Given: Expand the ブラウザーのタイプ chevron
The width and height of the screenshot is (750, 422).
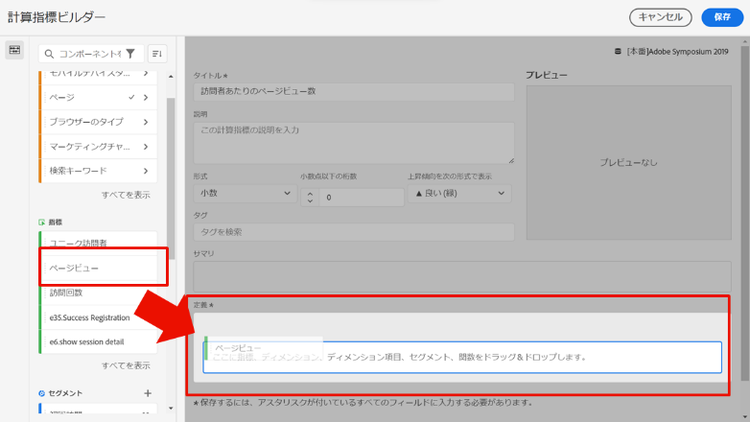Looking at the screenshot, I should [146, 122].
